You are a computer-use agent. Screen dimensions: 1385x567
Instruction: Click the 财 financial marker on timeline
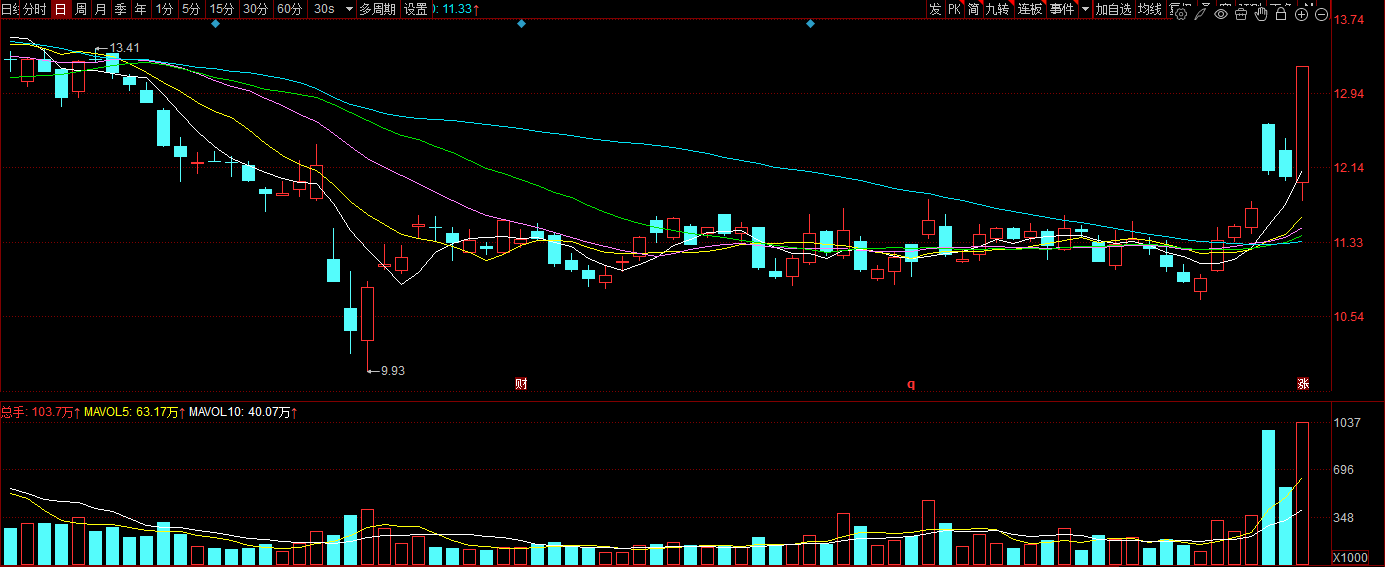click(x=521, y=383)
